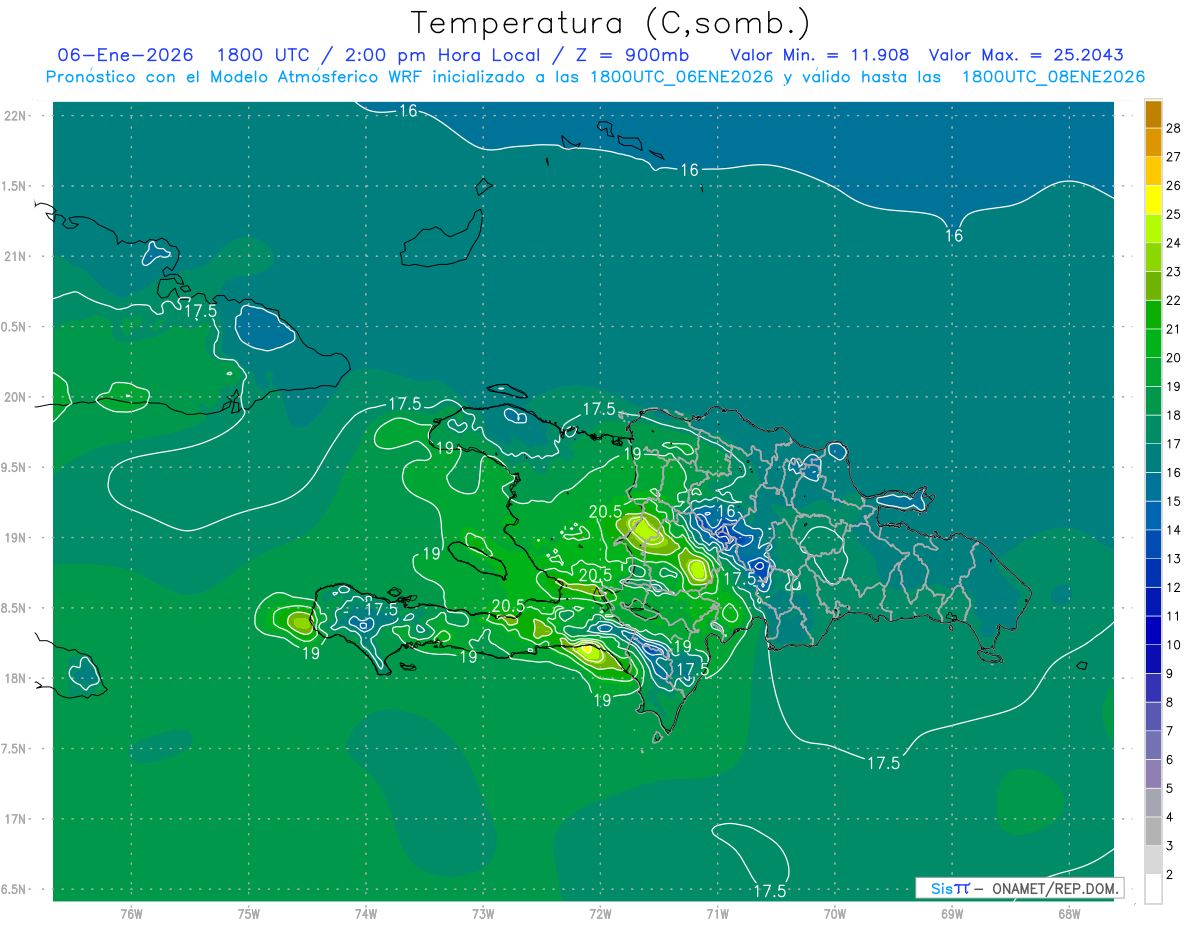The width and height of the screenshot is (1200, 927).
Task: Click the 16 contour label near 69W
Action: [x=953, y=236]
